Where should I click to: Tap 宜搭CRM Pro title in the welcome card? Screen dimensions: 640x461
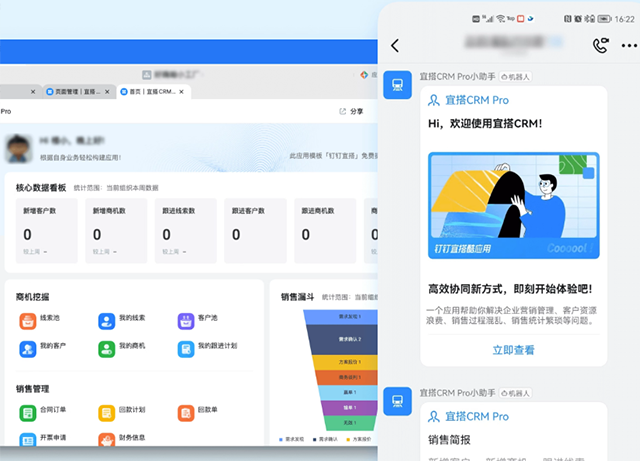477,100
